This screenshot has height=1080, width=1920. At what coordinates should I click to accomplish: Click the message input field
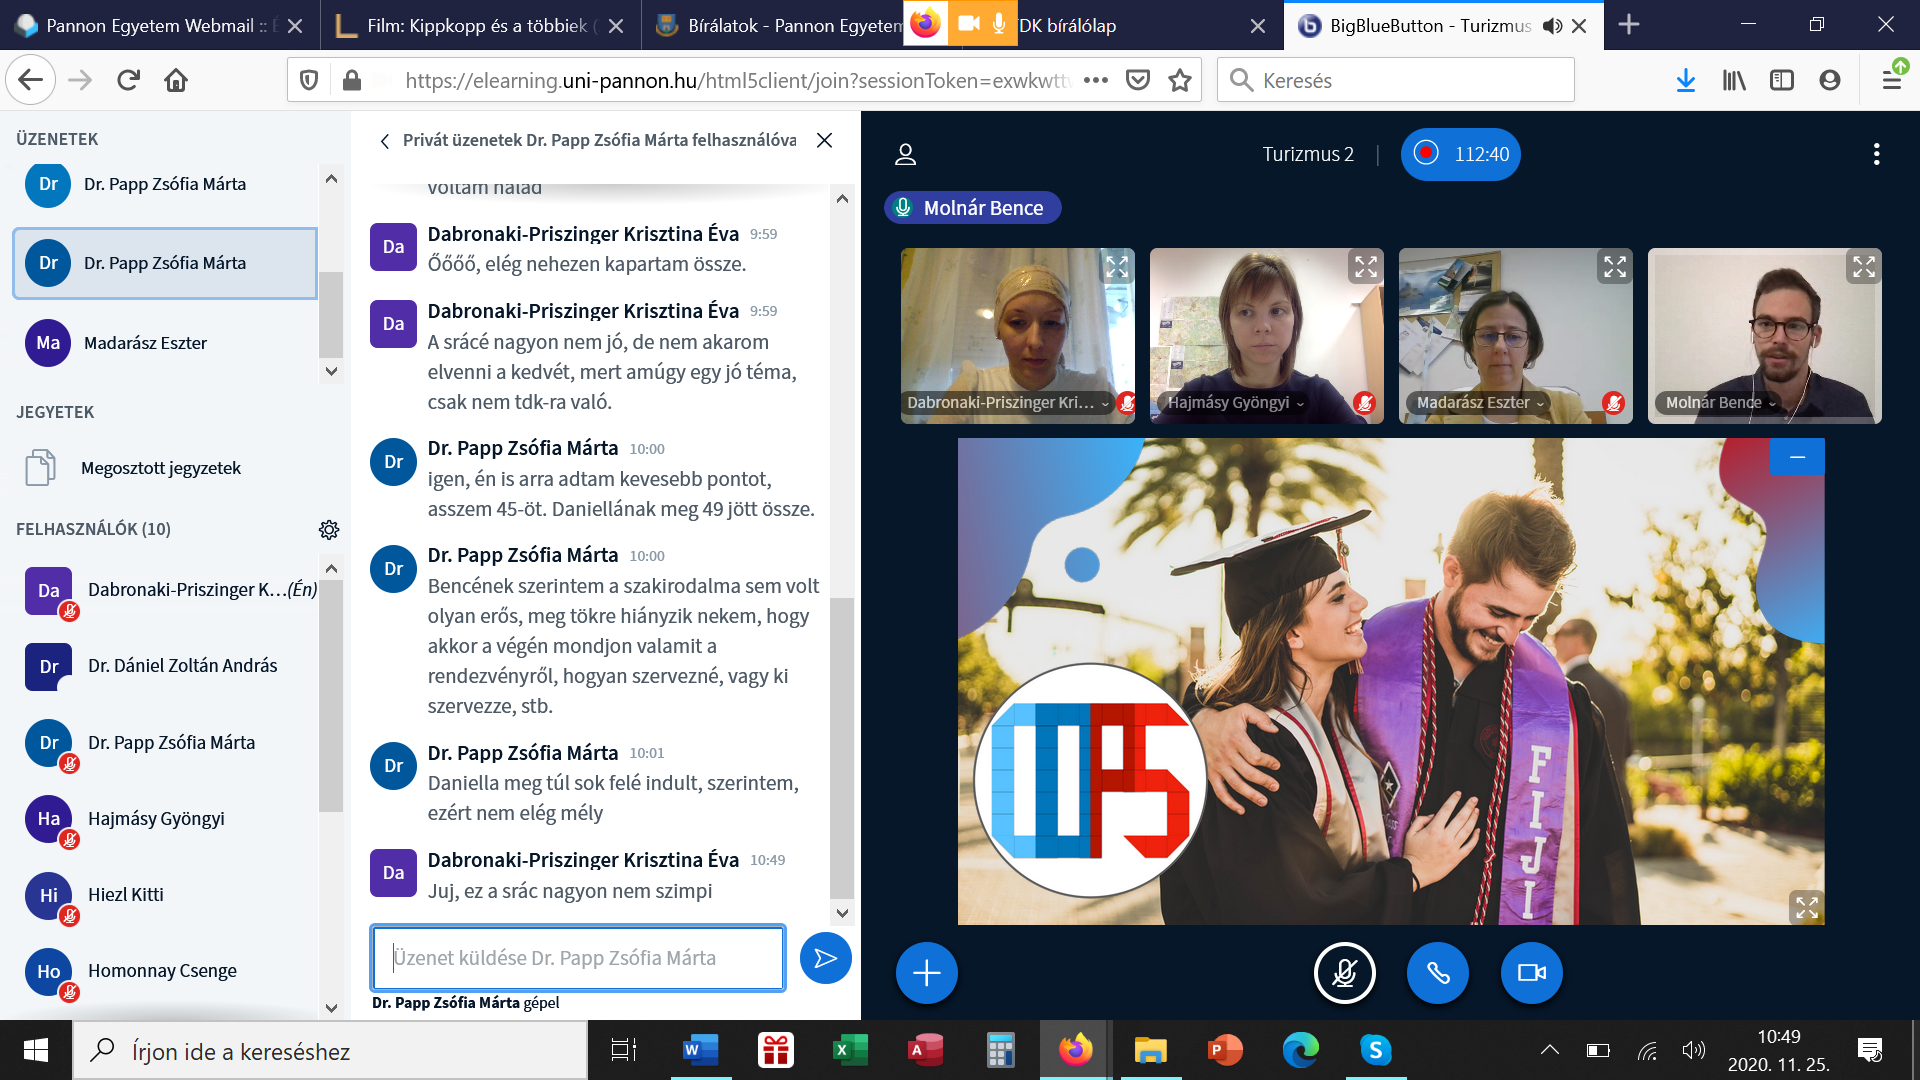pyautogui.click(x=578, y=958)
